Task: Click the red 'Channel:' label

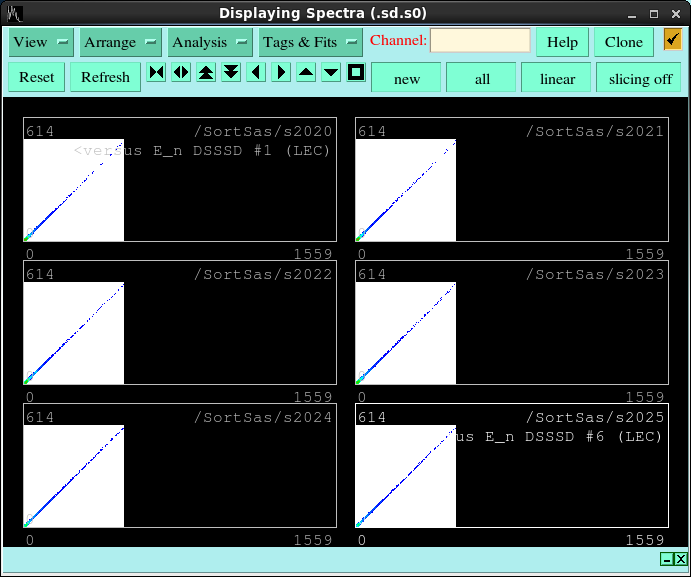Action: (398, 41)
